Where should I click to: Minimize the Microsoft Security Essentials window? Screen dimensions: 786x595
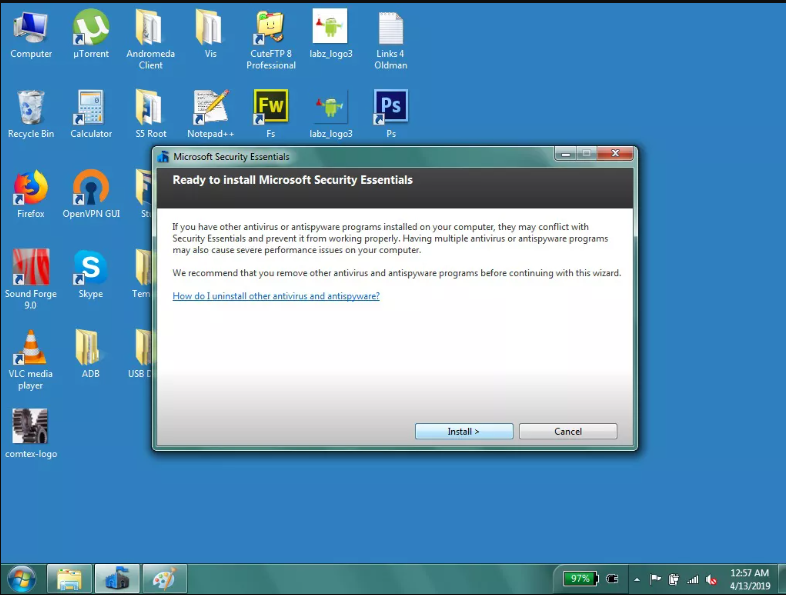tap(566, 153)
